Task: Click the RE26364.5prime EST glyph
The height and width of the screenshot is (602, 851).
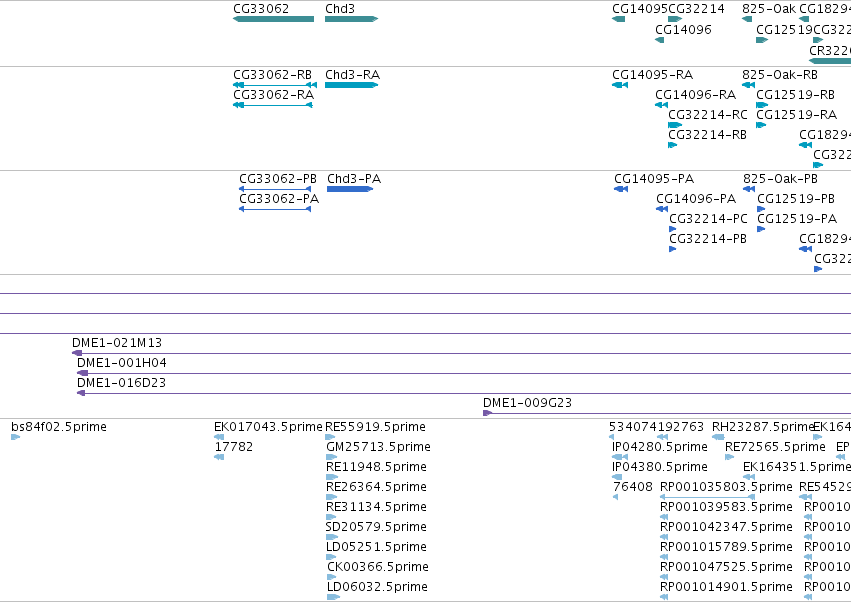Action: tap(332, 497)
